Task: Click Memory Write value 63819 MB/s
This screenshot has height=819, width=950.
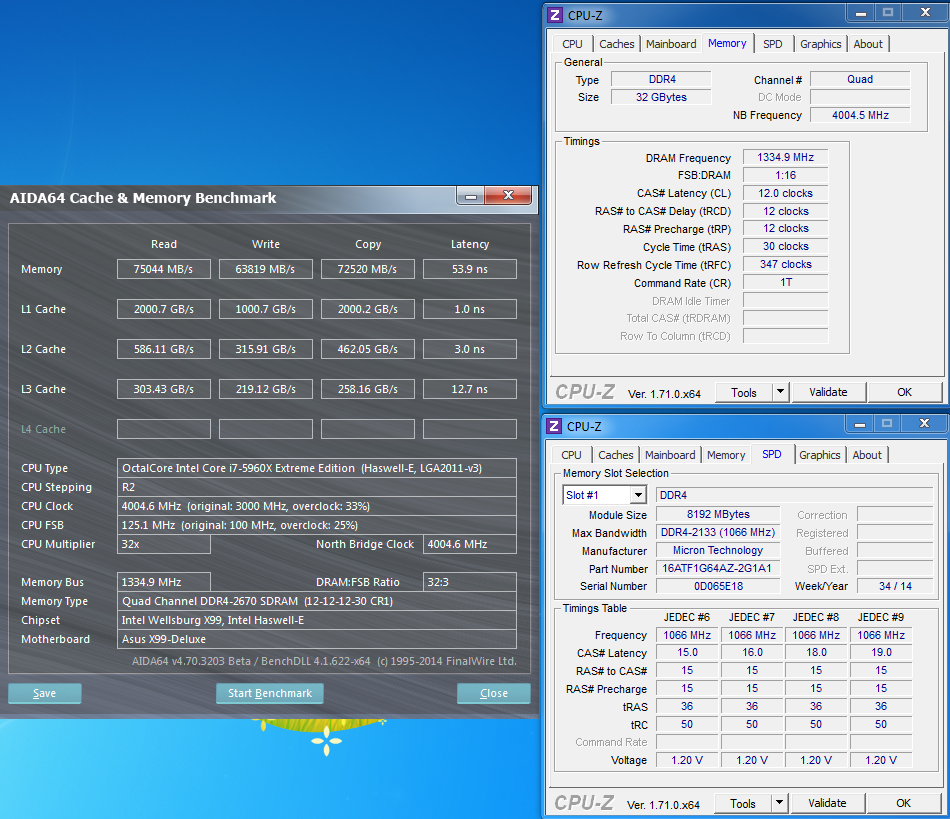Action: (x=265, y=269)
